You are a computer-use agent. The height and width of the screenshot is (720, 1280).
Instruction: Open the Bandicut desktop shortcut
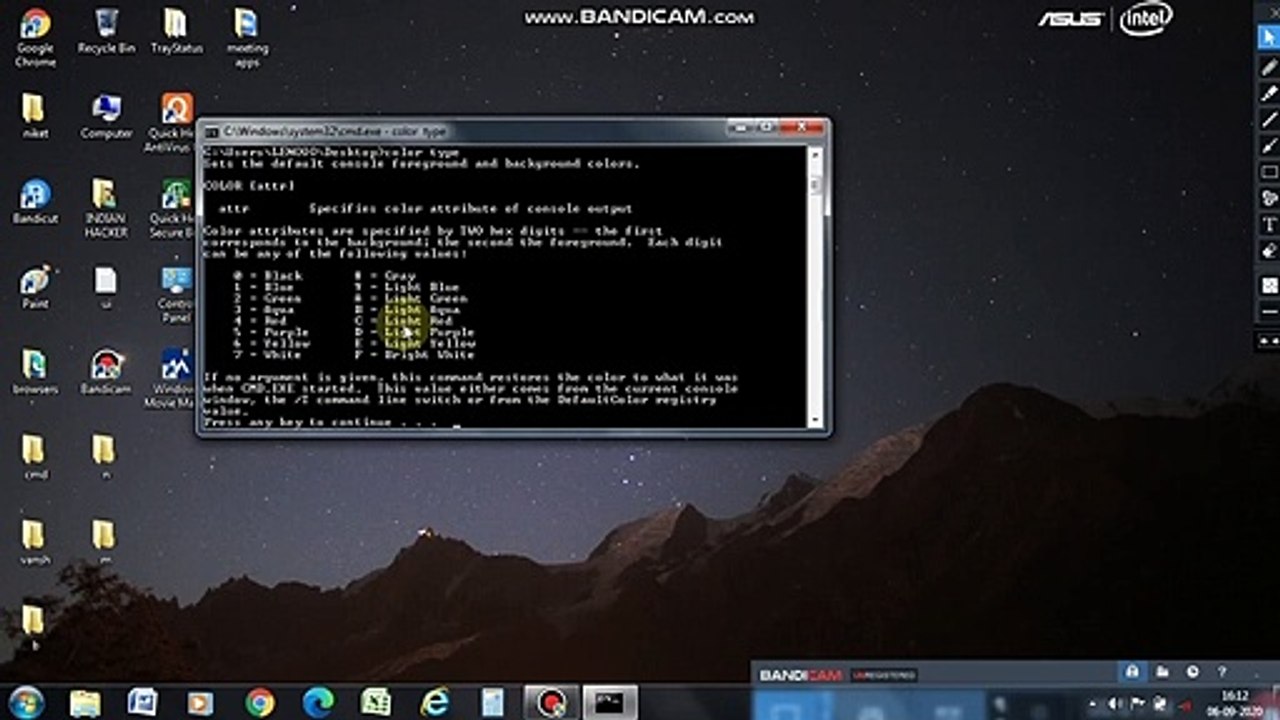pyautogui.click(x=35, y=201)
